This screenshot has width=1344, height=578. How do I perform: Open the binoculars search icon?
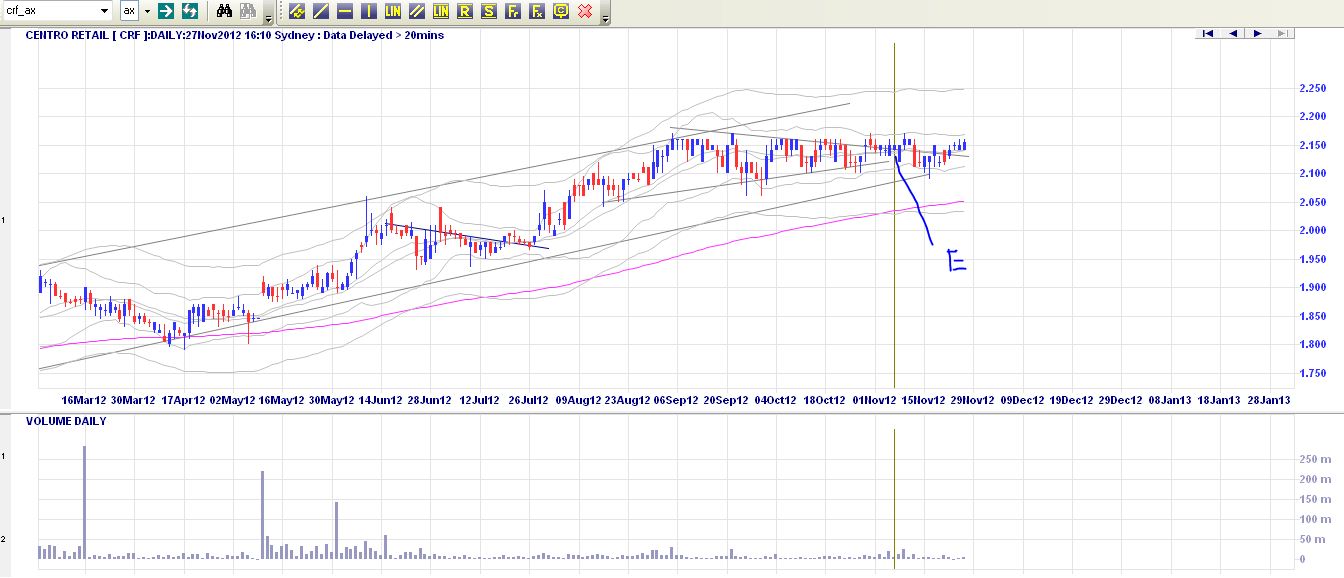click(225, 11)
